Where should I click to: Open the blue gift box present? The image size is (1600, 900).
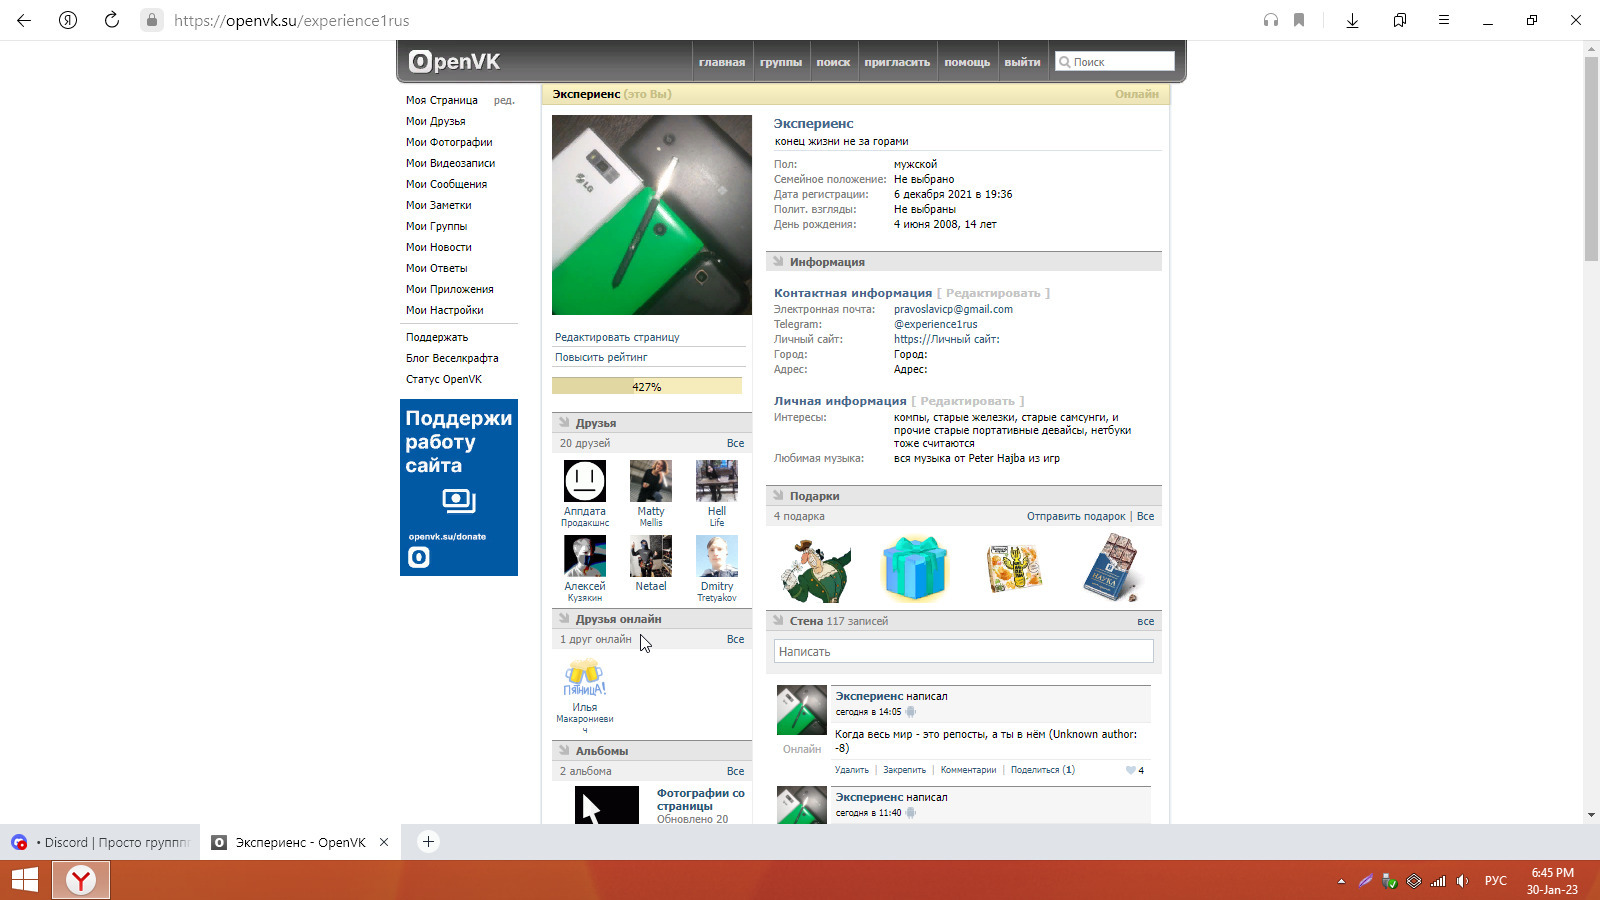pos(914,569)
